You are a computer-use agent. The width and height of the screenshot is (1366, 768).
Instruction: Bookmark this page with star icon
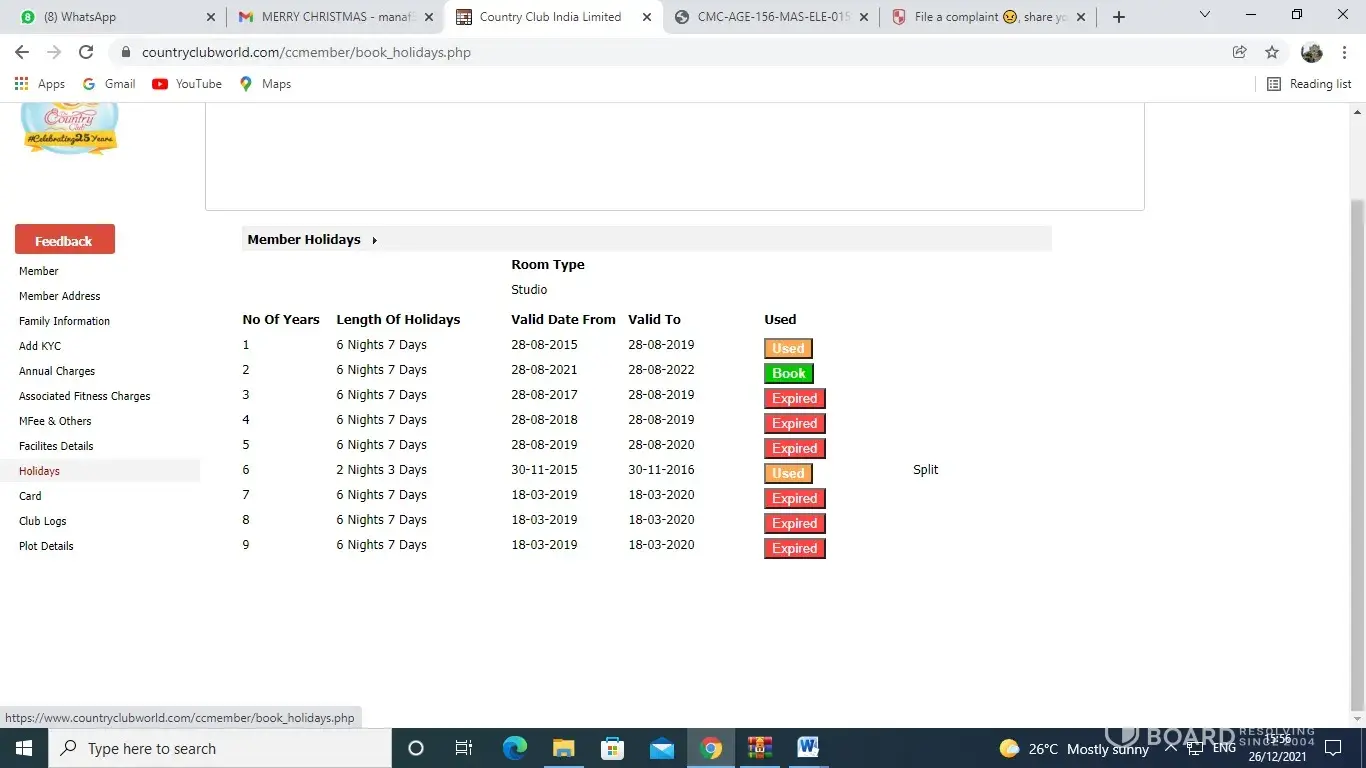(1272, 52)
